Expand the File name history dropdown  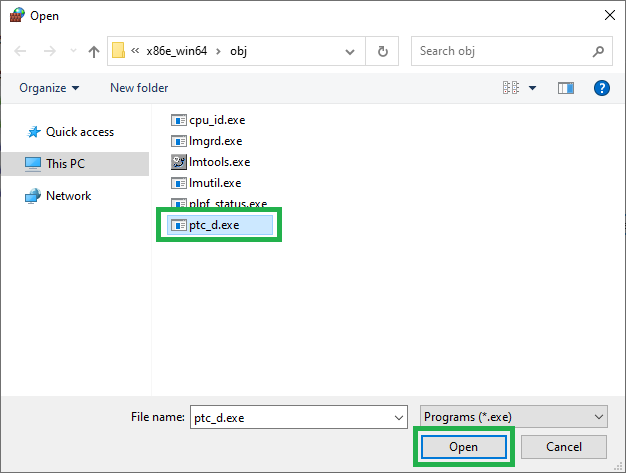(399, 417)
